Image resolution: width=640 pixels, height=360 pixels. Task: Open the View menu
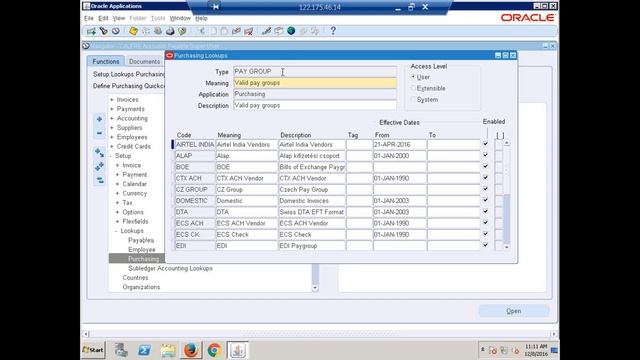click(x=119, y=18)
